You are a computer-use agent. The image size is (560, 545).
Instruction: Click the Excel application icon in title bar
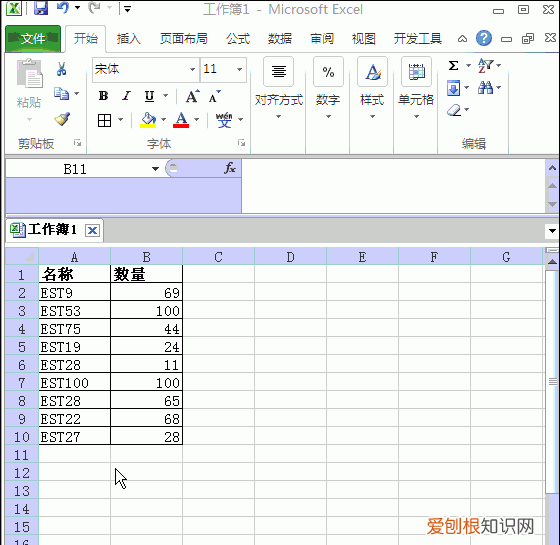point(14,8)
